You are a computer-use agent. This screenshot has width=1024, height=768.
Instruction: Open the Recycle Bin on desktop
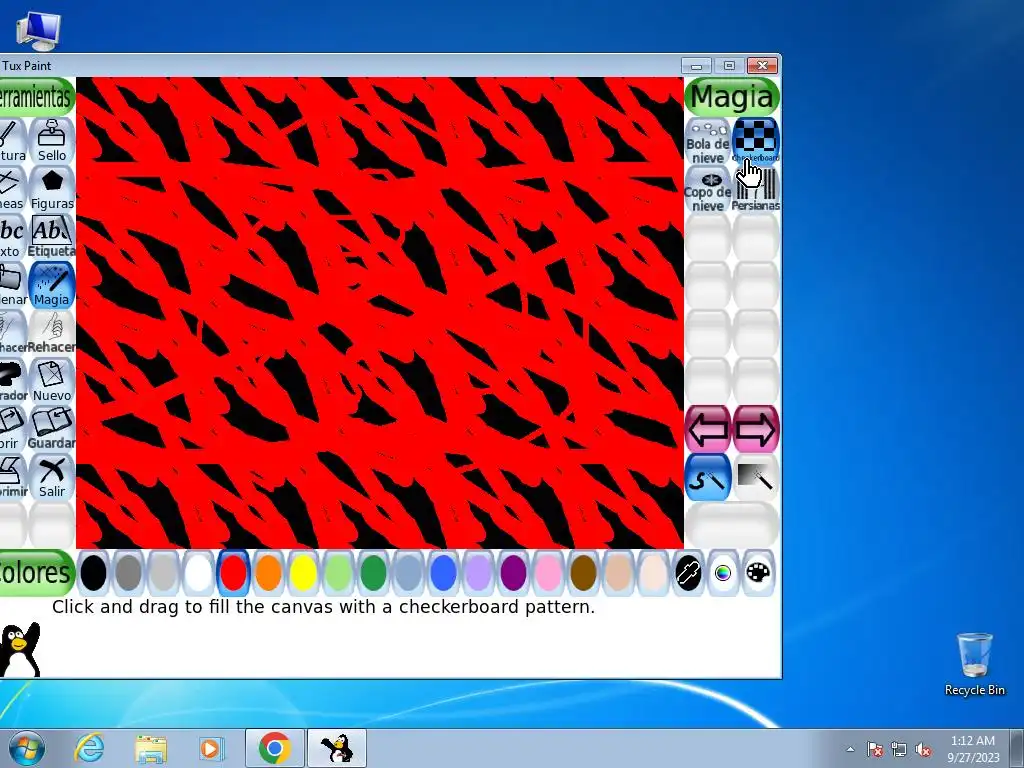(974, 664)
